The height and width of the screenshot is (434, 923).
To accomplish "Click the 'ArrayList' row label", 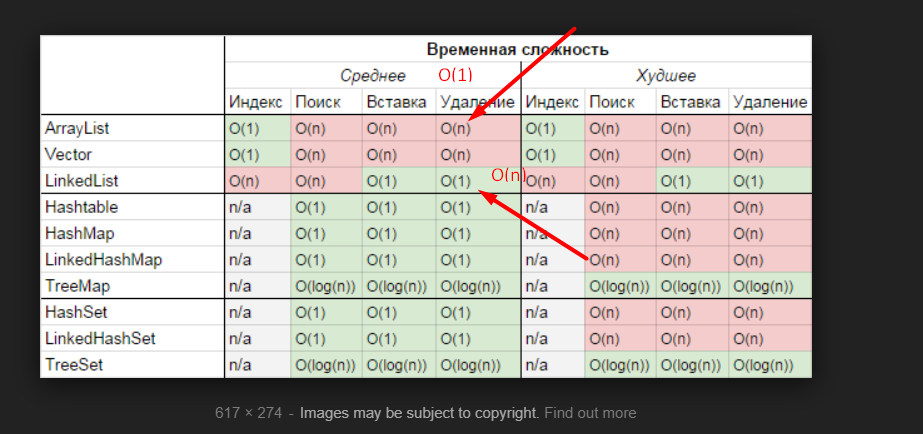I will pyautogui.click(x=77, y=128).
